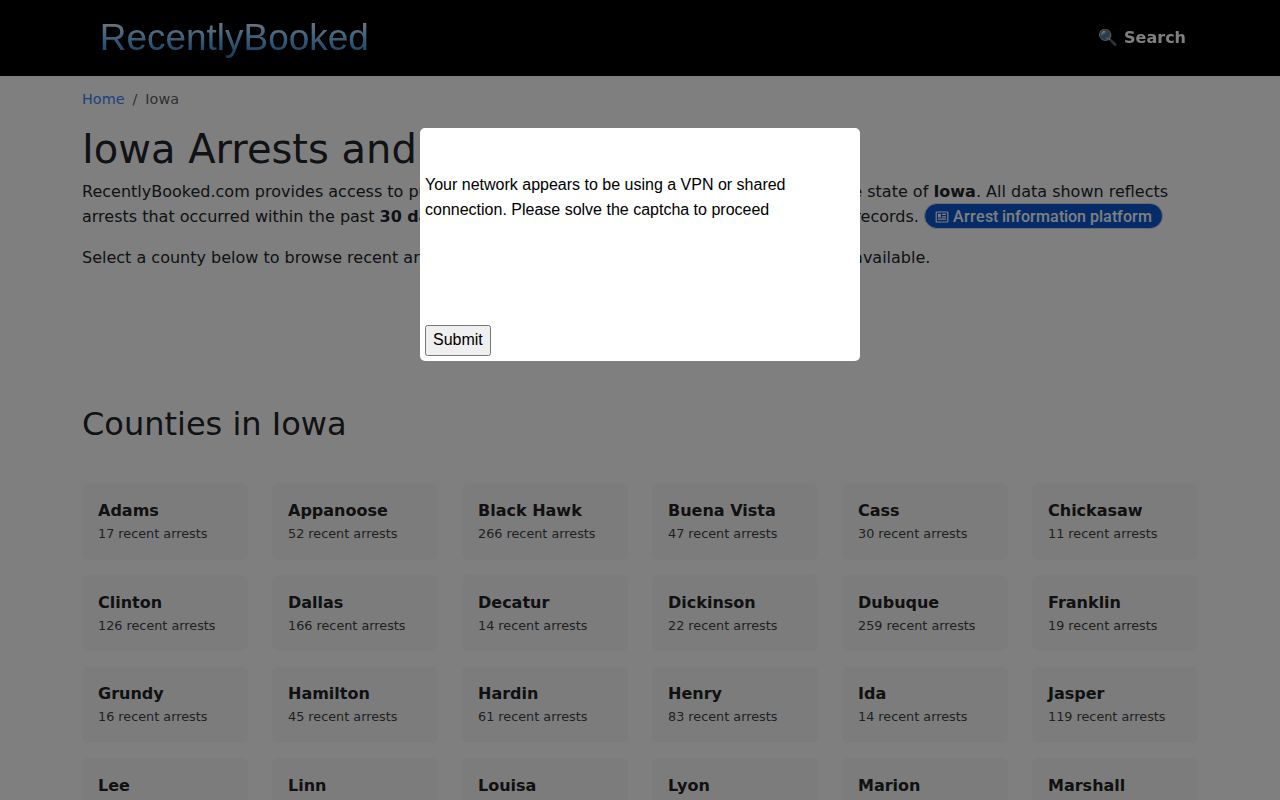Select the Cass county card
The height and width of the screenshot is (800, 1280).
[x=925, y=521]
